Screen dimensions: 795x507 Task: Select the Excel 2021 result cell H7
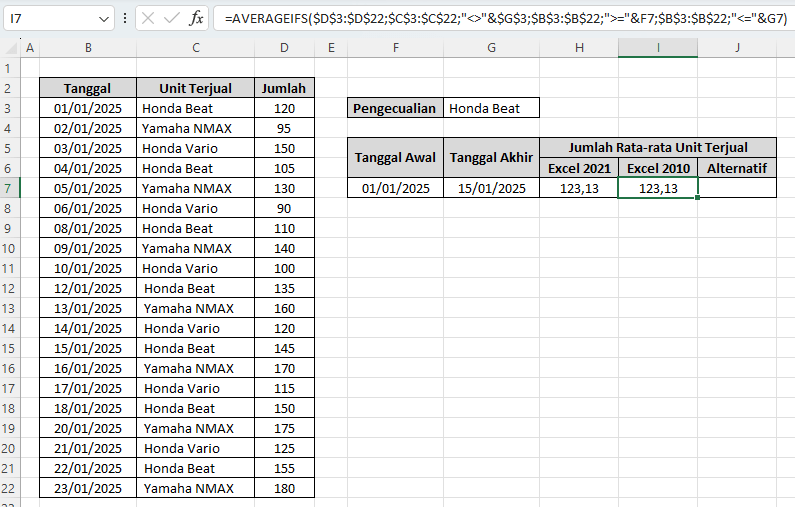578,188
